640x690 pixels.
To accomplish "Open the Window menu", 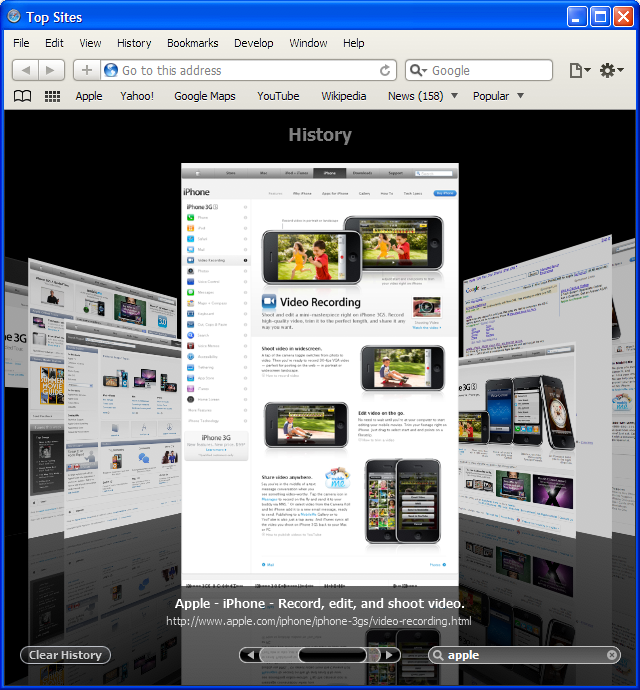I will (308, 43).
